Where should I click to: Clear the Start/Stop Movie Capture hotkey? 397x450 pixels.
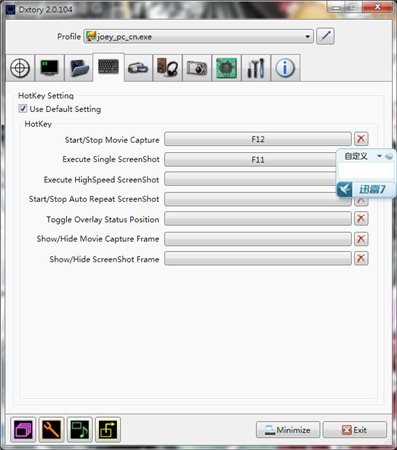(361, 139)
